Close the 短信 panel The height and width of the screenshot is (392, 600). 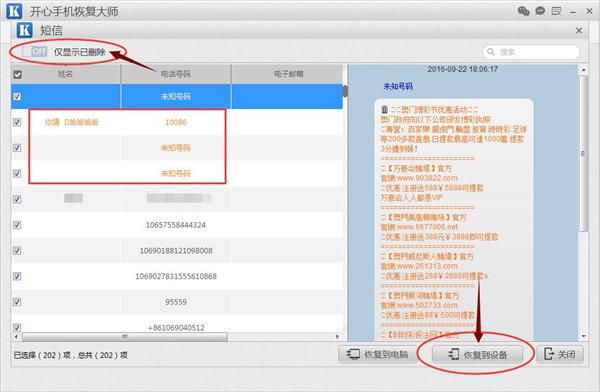pyautogui.click(x=579, y=30)
